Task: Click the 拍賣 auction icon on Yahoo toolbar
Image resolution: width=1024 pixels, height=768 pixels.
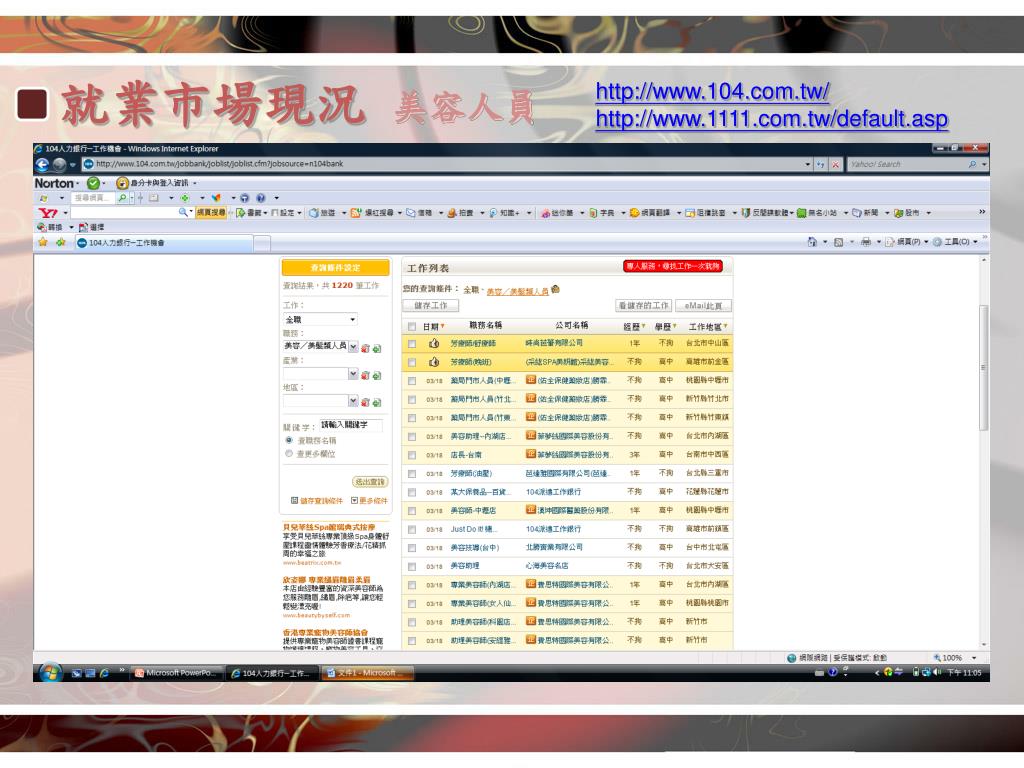Action: [452, 213]
